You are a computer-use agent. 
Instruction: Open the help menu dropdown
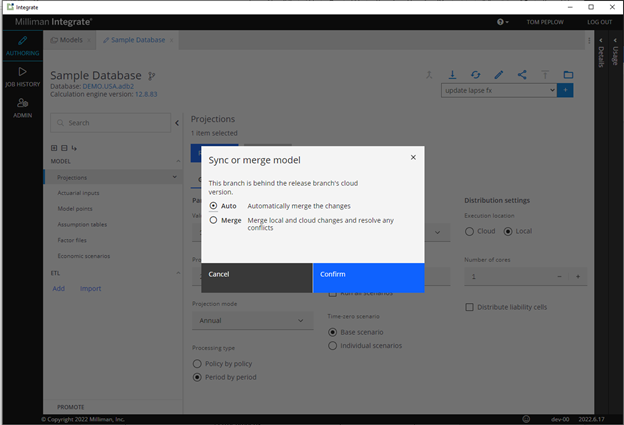point(502,21)
